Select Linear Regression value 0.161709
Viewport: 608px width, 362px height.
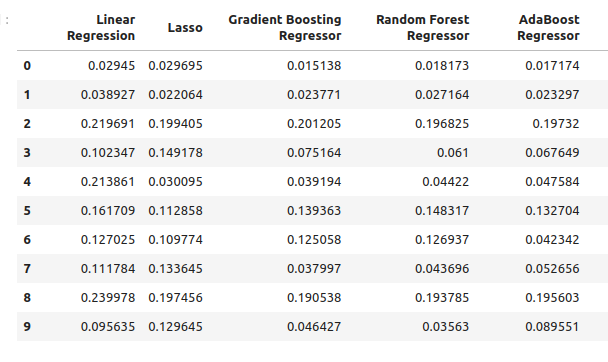pyautogui.click(x=108, y=211)
